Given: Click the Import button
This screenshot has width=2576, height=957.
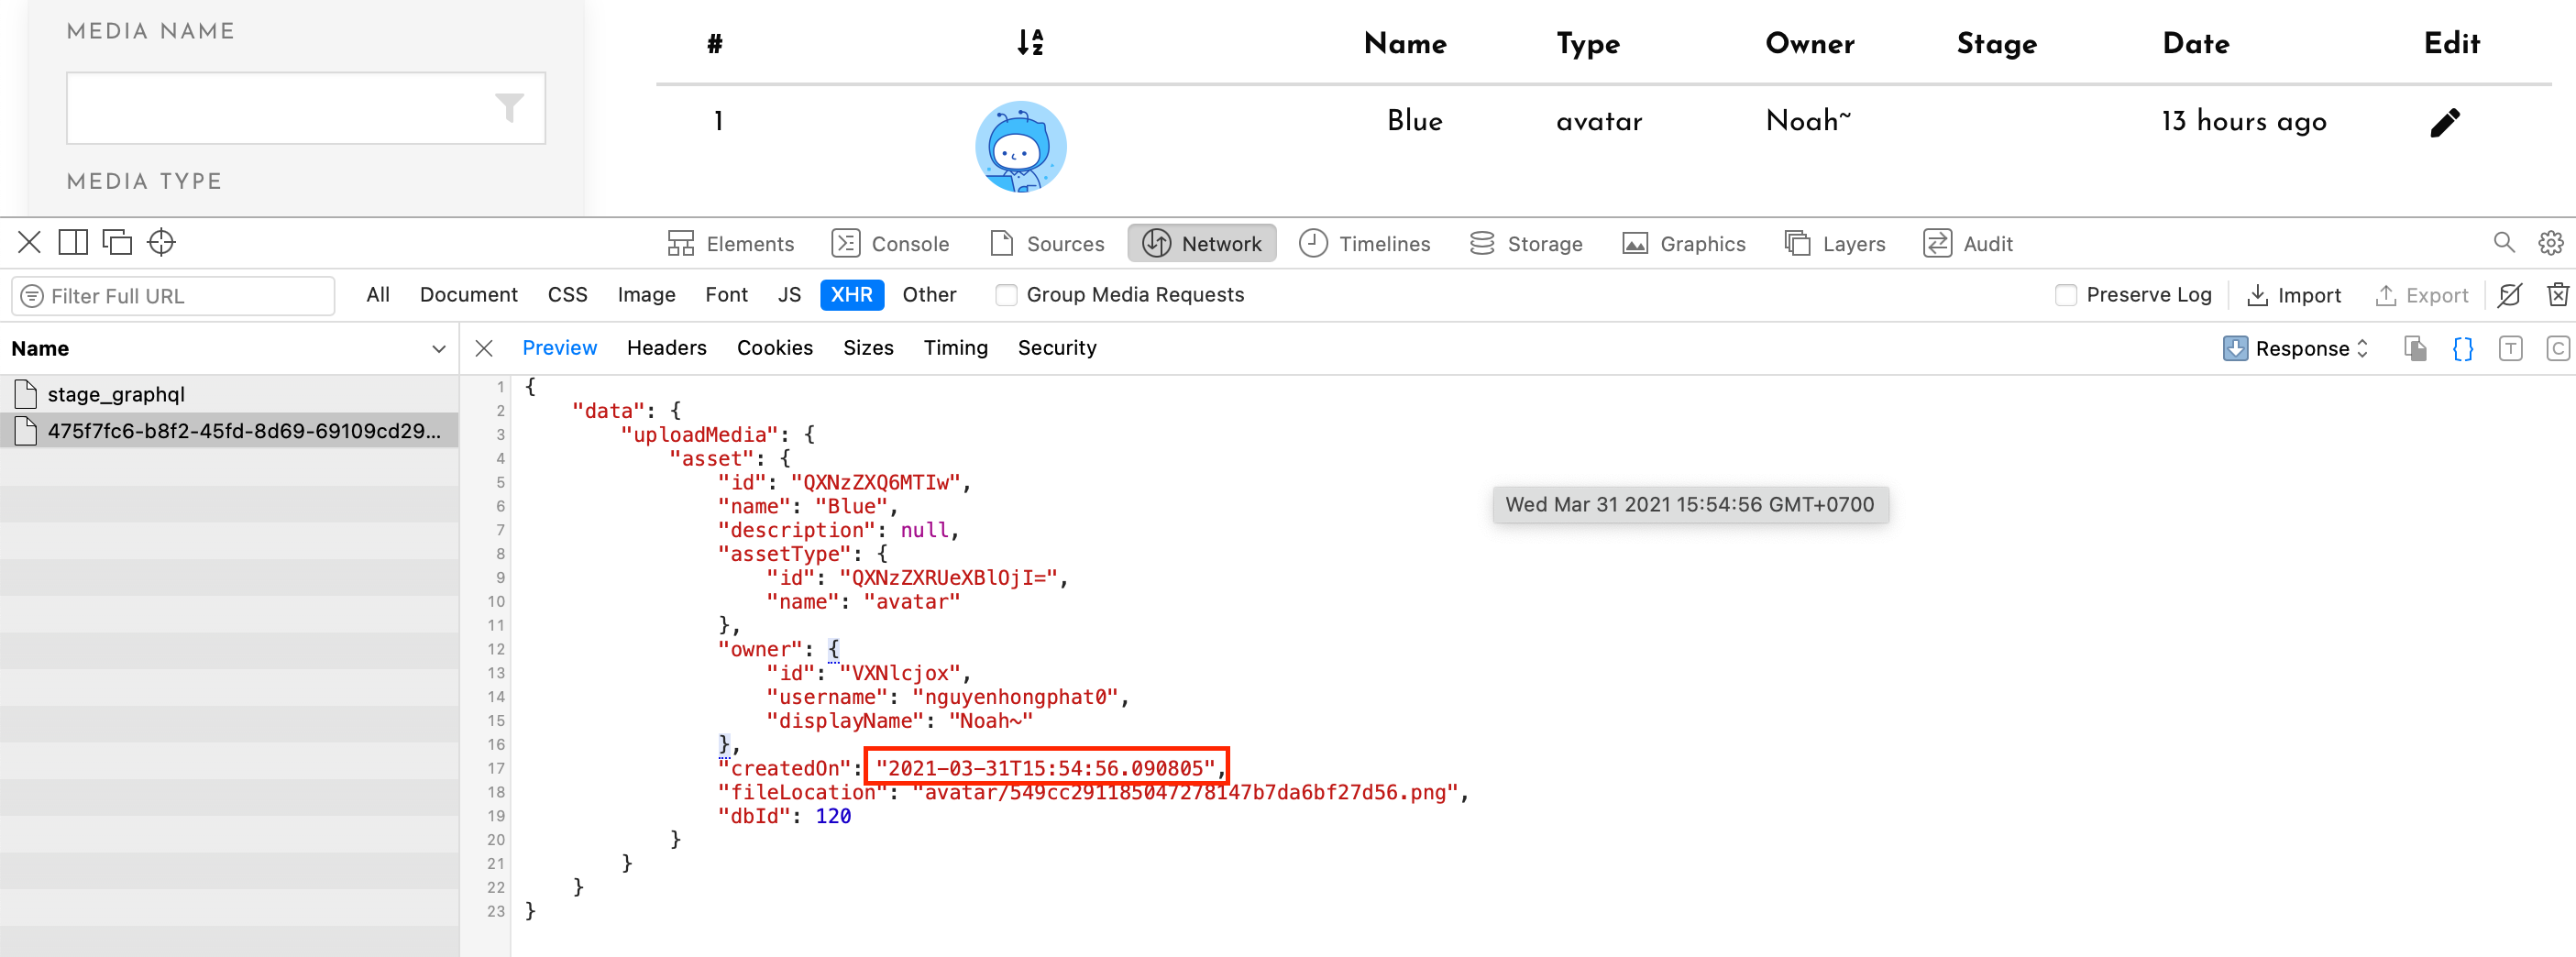Looking at the screenshot, I should [2296, 295].
